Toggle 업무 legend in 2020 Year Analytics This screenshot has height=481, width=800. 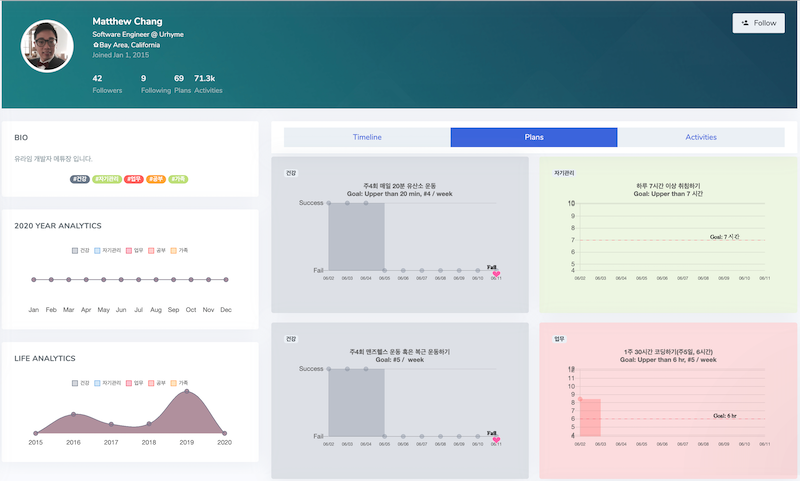[x=135, y=250]
